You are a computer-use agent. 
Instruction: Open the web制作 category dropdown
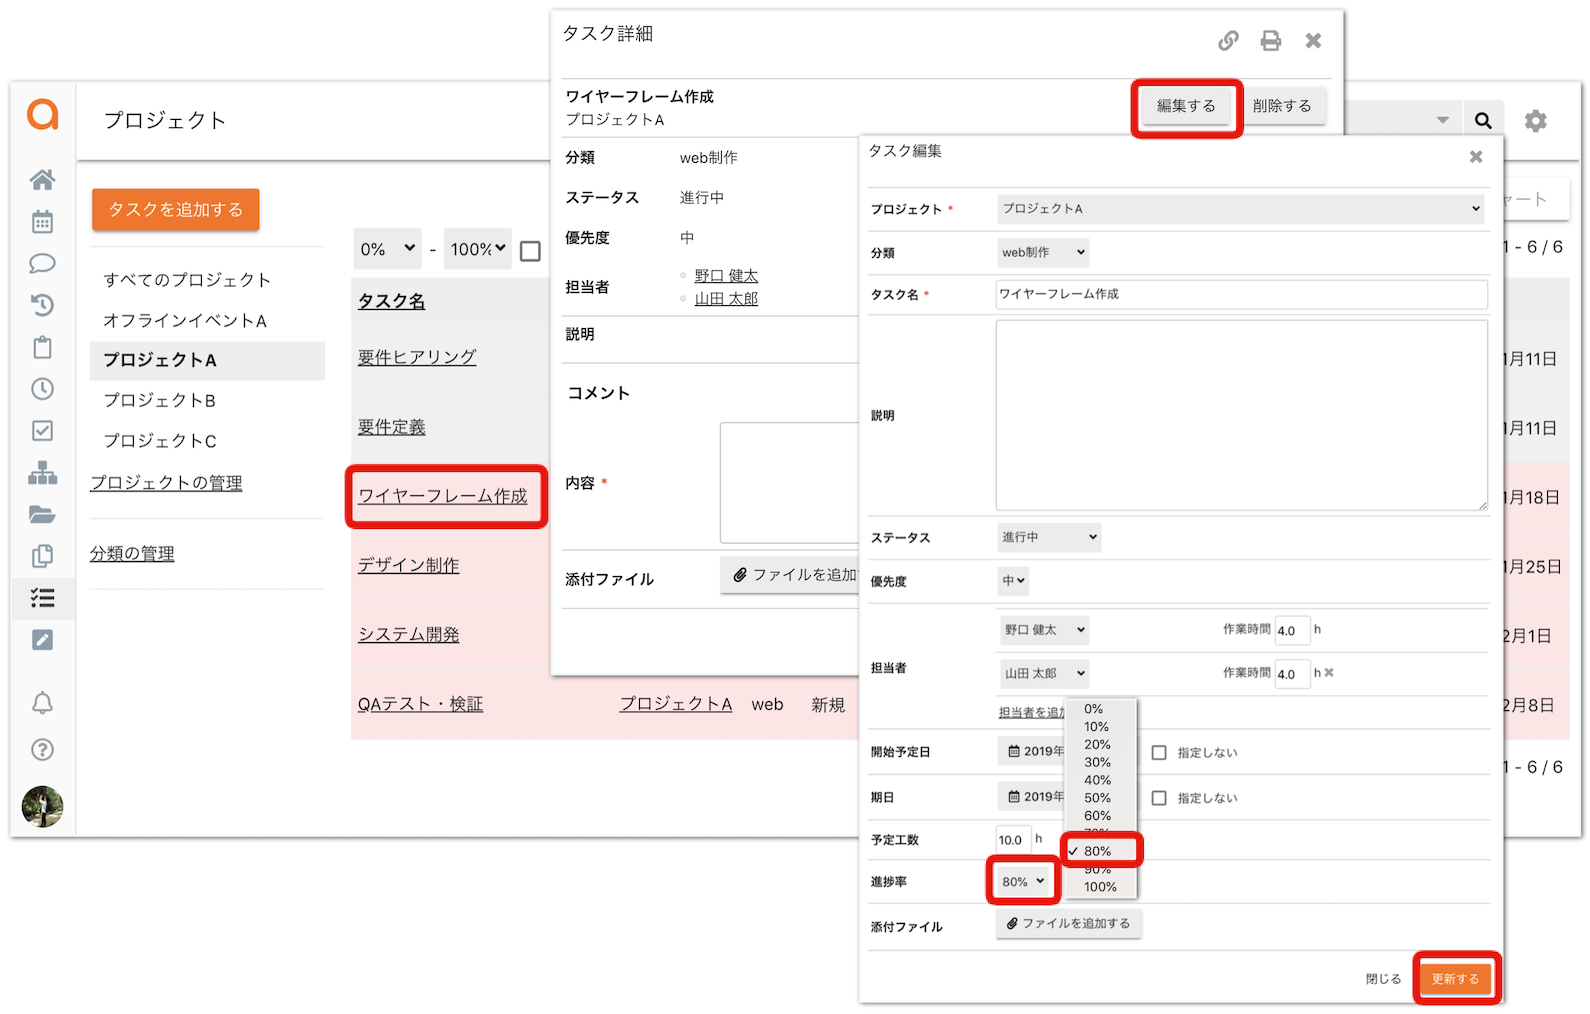1043,252
